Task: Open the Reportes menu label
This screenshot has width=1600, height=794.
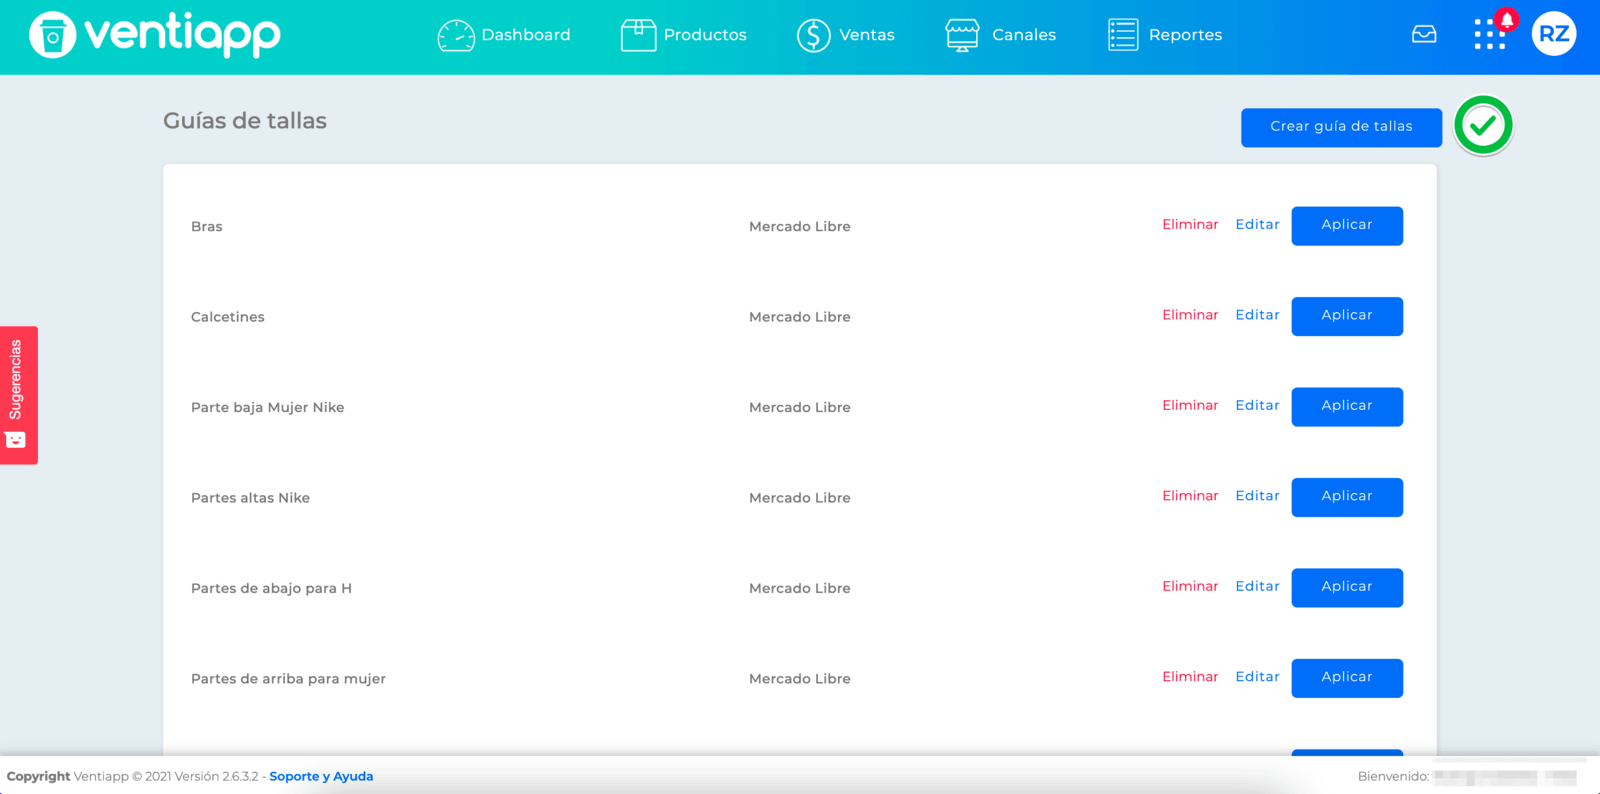Action: point(1185,35)
